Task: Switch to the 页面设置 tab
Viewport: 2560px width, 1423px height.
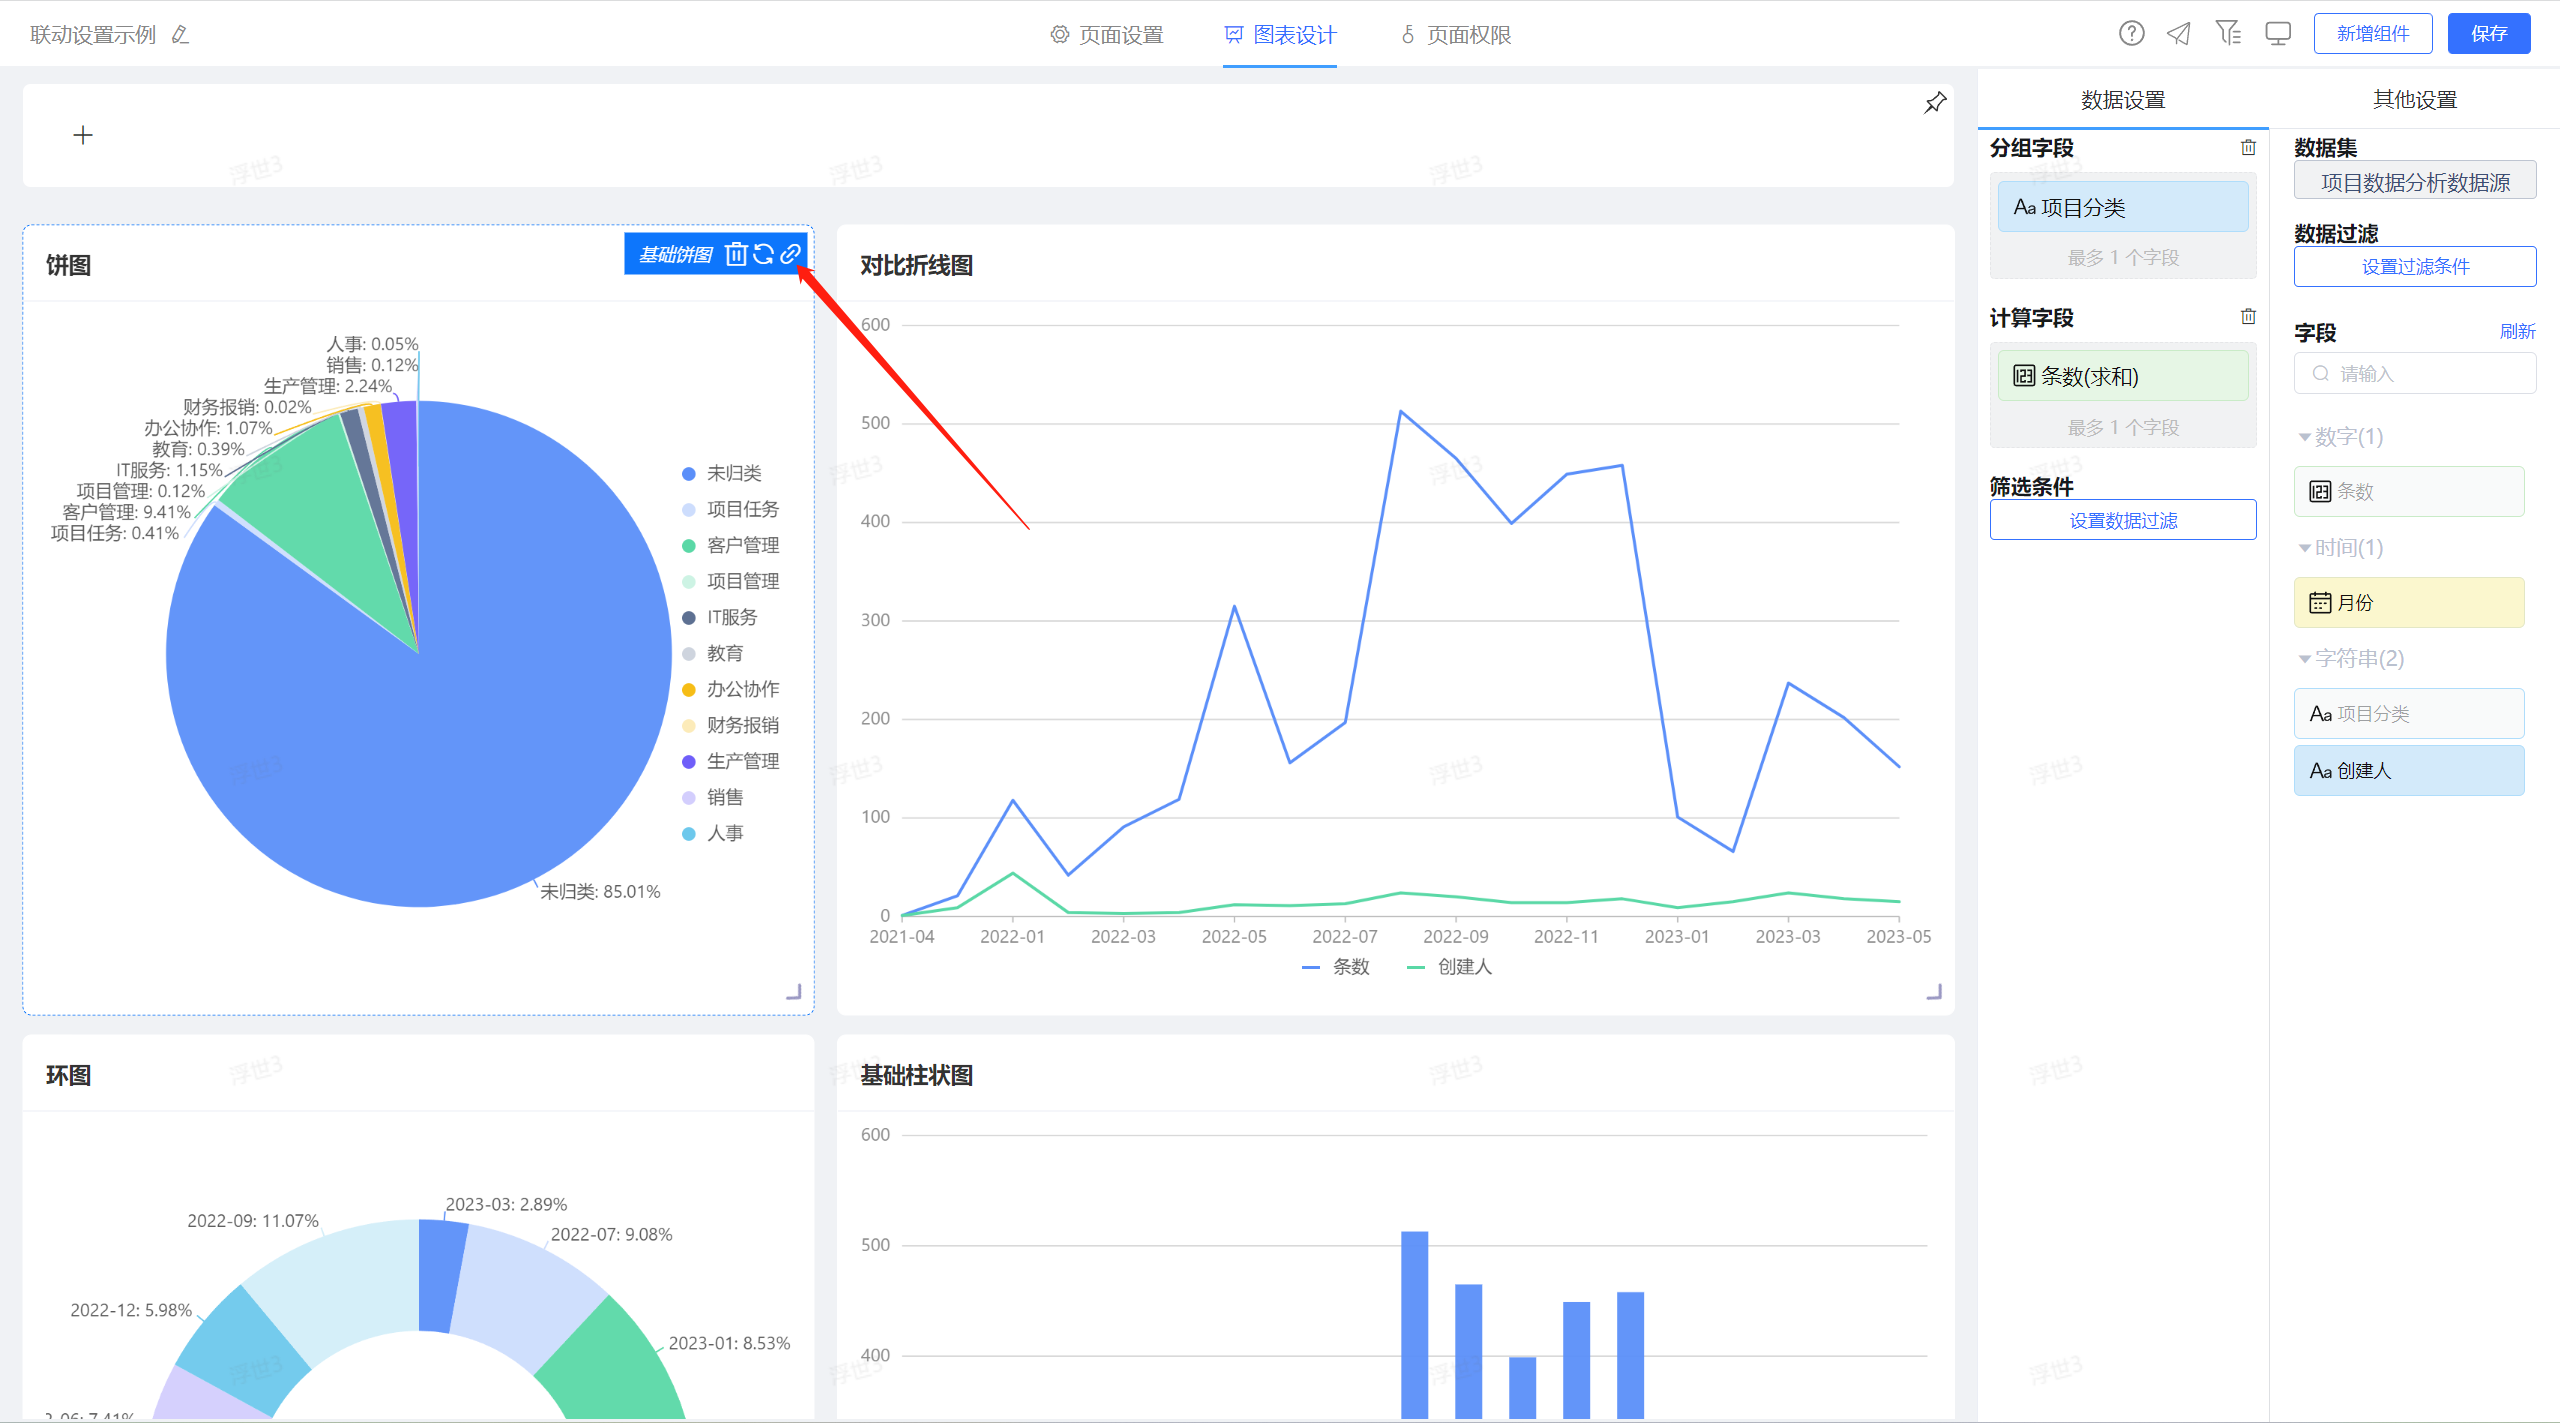Action: coord(1107,35)
